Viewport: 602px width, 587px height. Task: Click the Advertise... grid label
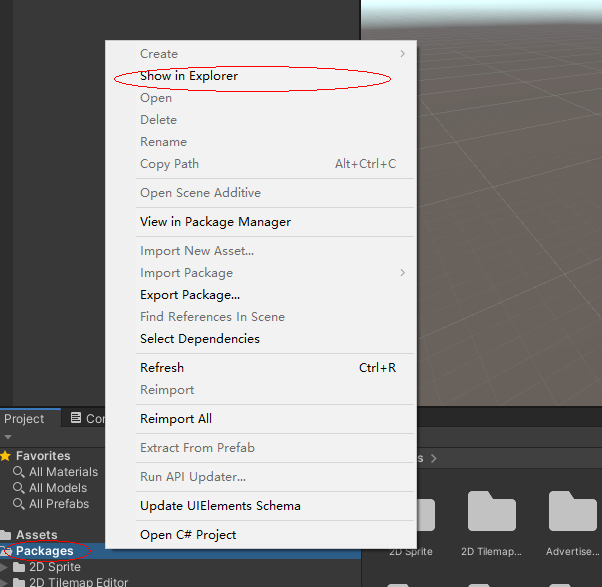(x=572, y=552)
